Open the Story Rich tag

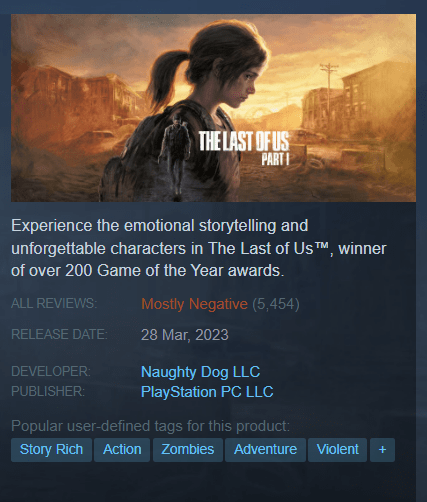[x=51, y=450]
